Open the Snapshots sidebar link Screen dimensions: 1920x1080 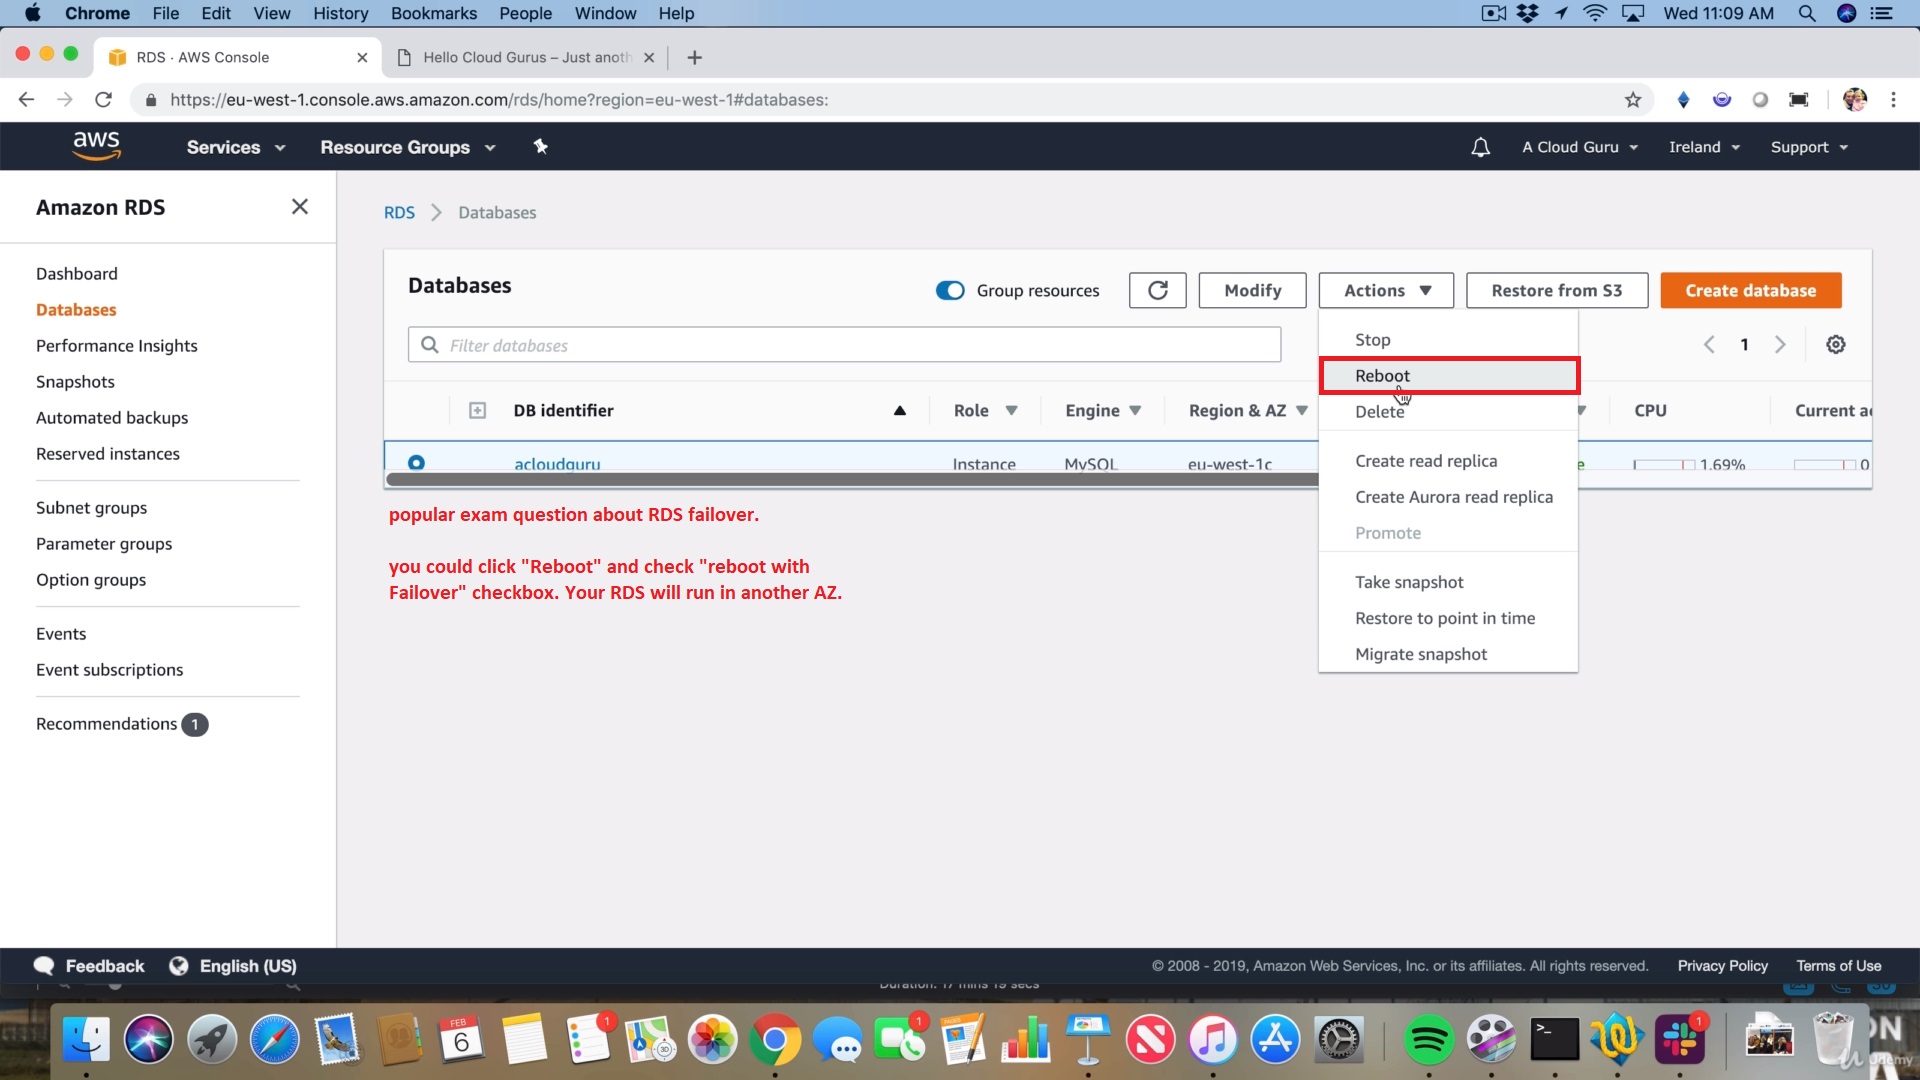click(x=75, y=382)
